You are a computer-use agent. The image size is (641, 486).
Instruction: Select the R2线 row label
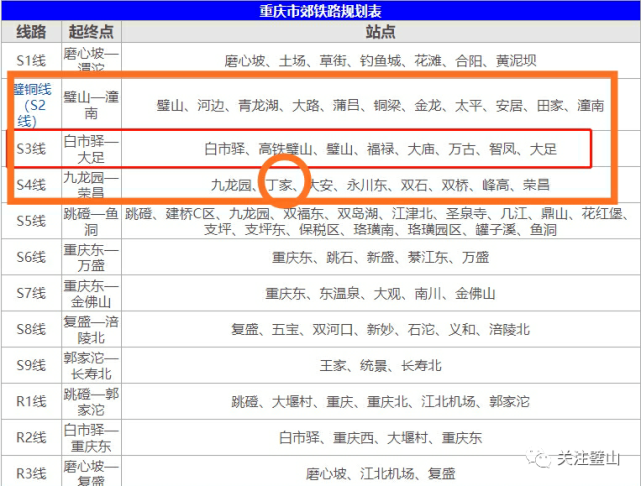click(31, 437)
